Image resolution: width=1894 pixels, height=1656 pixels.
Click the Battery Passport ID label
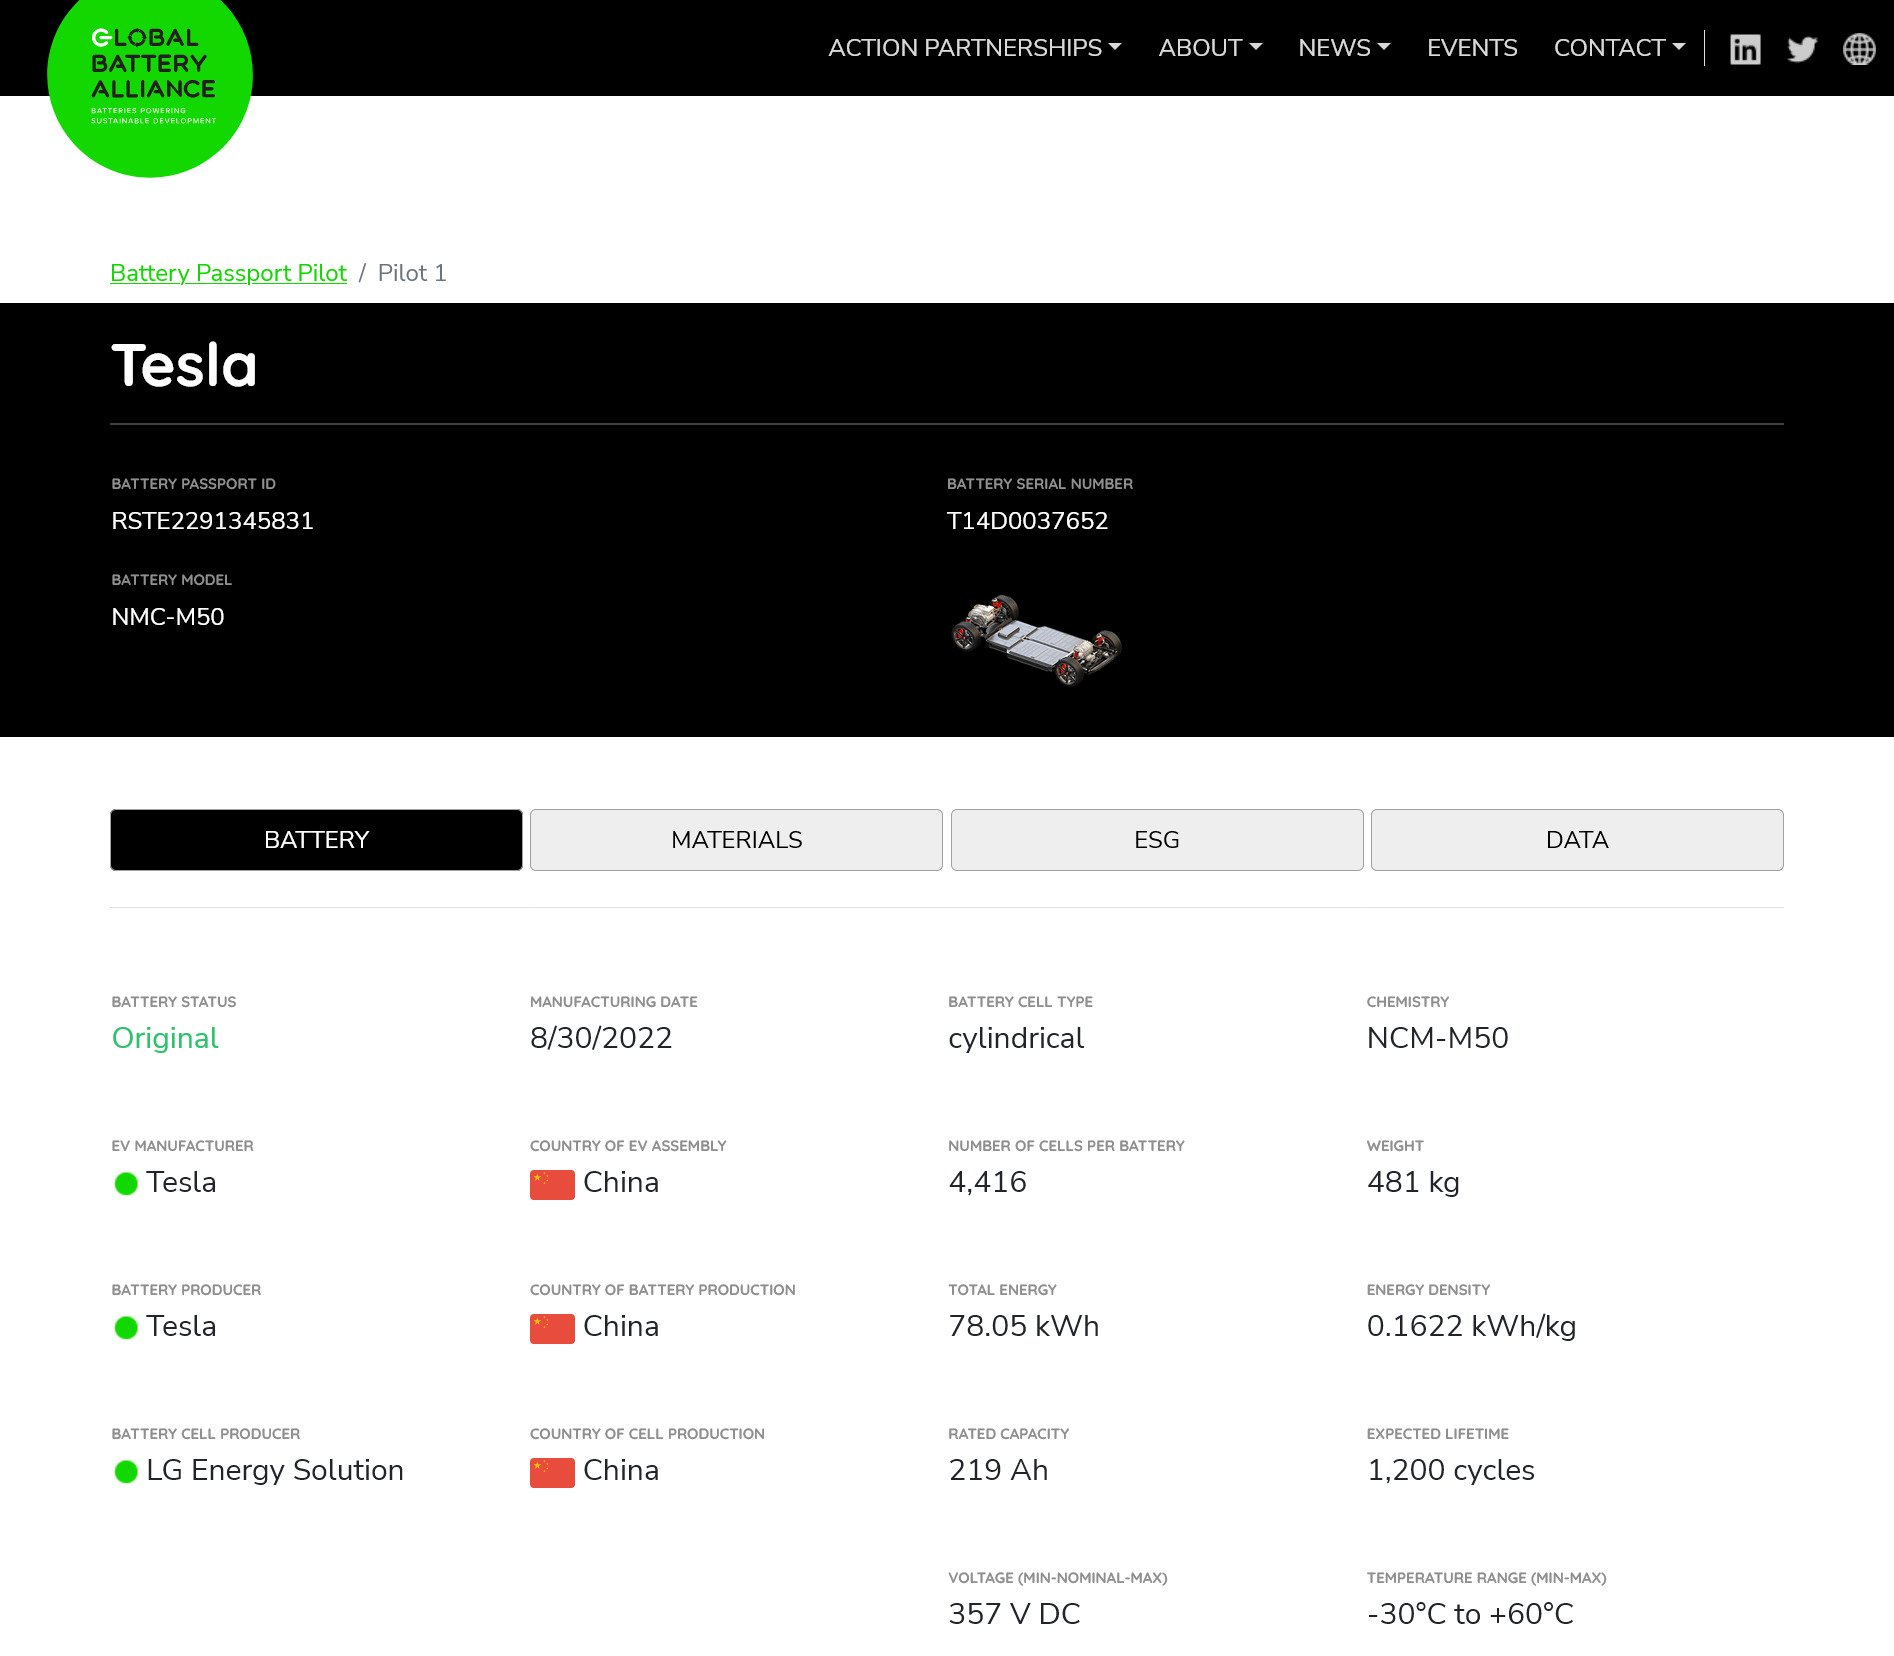(193, 484)
